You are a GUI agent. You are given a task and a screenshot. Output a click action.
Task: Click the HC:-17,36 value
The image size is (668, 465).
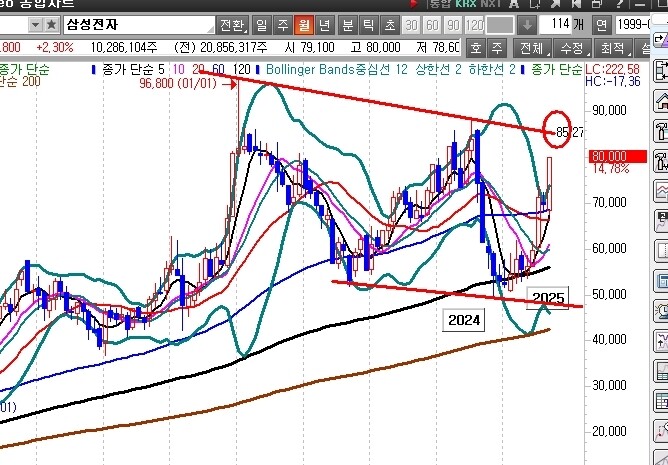click(613, 81)
